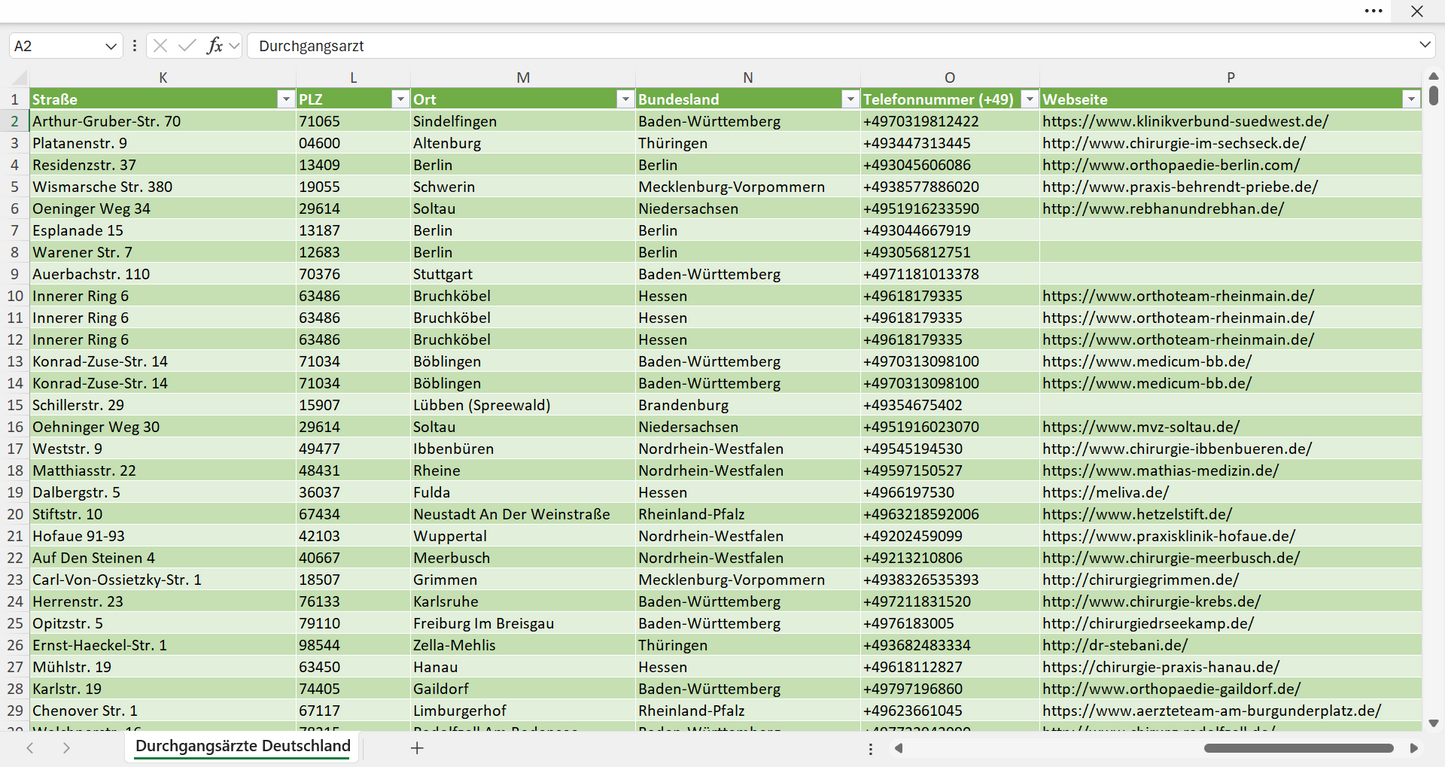Select the Chenover Str. 1 cell

tap(163, 711)
